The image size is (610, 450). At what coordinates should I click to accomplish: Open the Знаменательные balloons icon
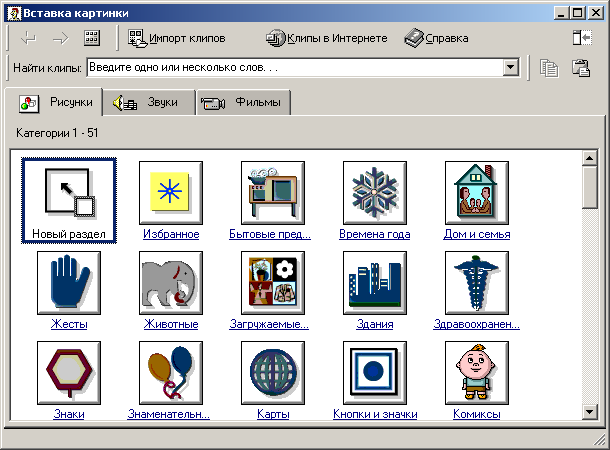pyautogui.click(x=171, y=373)
